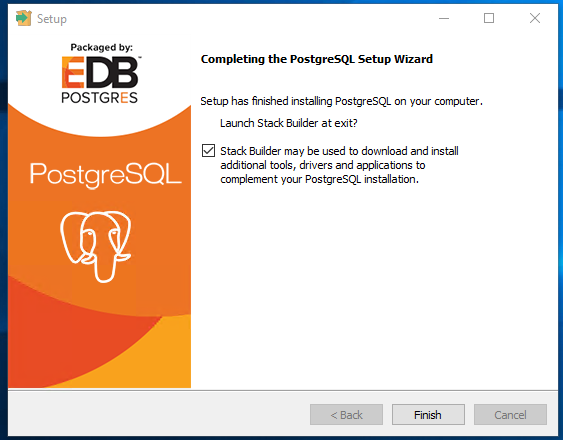Click the Setup title text in title bar
Image resolution: width=563 pixels, height=440 pixels.
tap(52, 19)
